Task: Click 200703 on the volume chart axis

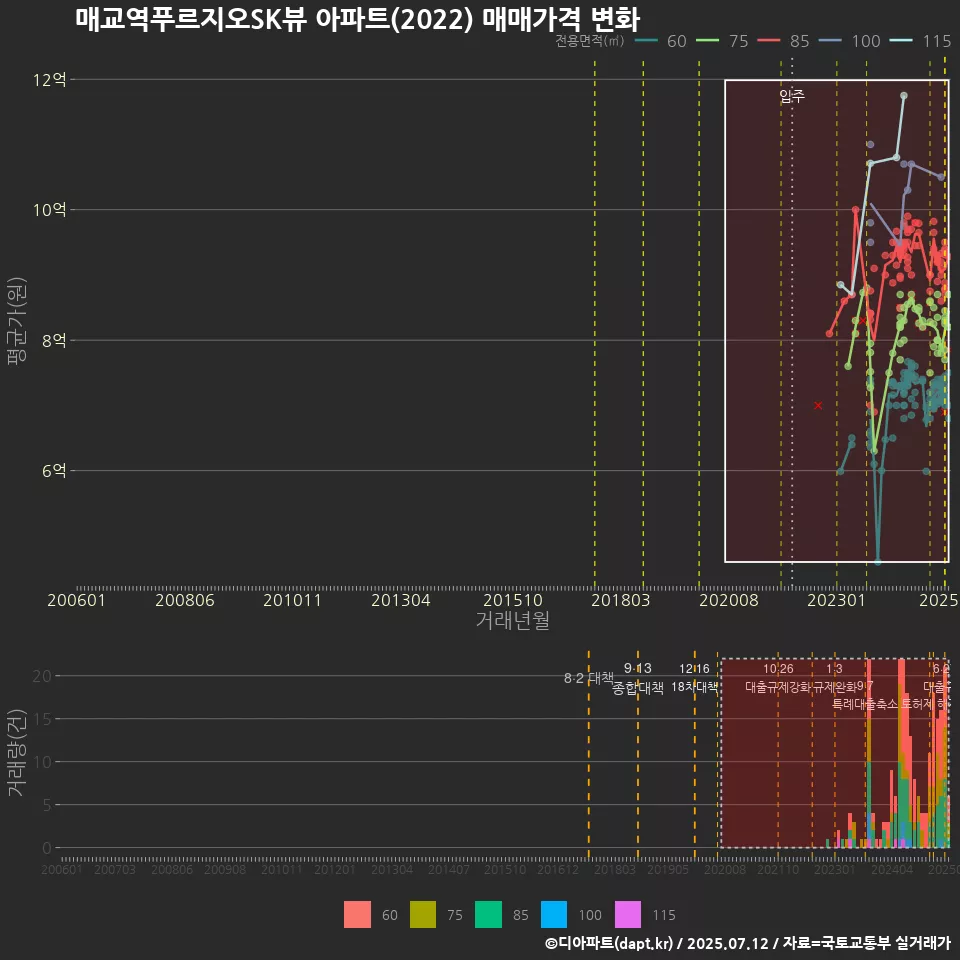Action: [x=115, y=869]
